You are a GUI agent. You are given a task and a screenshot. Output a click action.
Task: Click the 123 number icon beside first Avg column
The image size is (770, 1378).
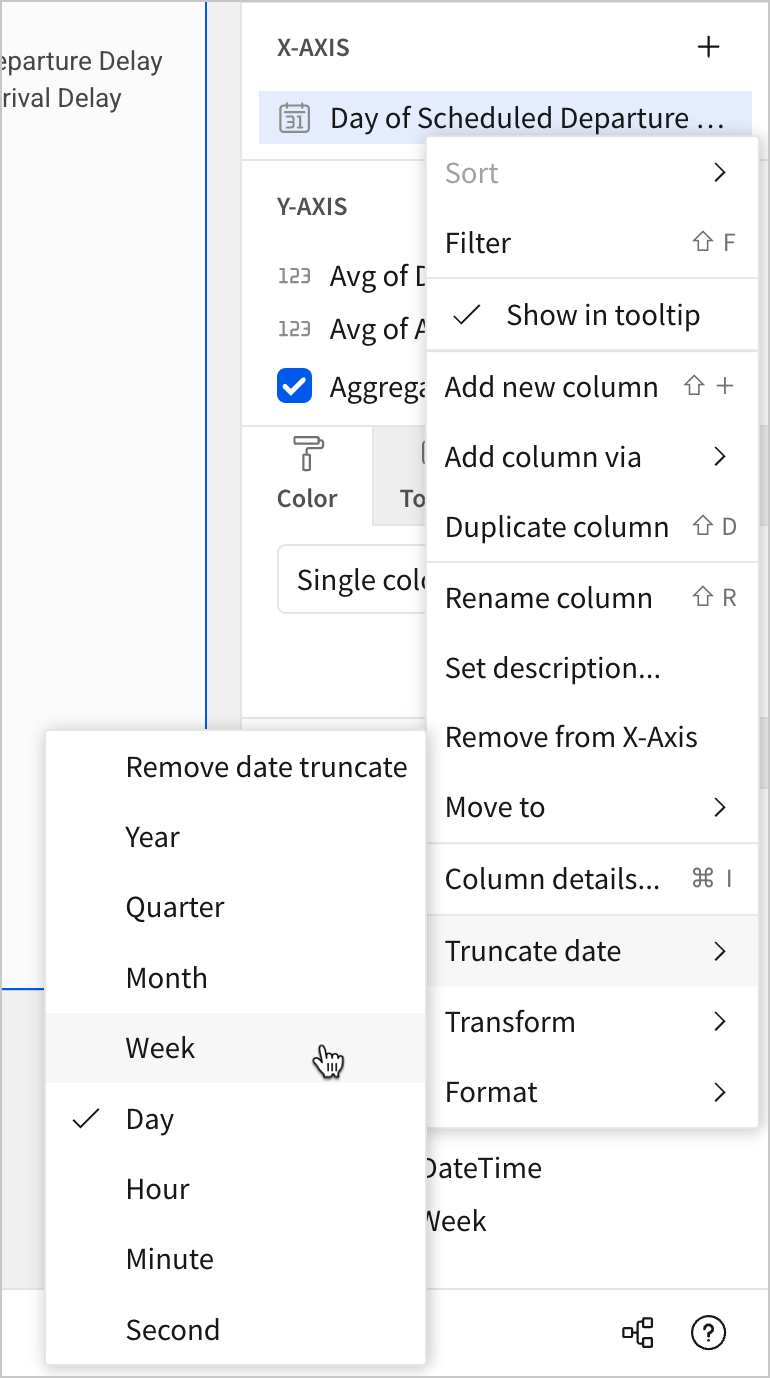294,276
